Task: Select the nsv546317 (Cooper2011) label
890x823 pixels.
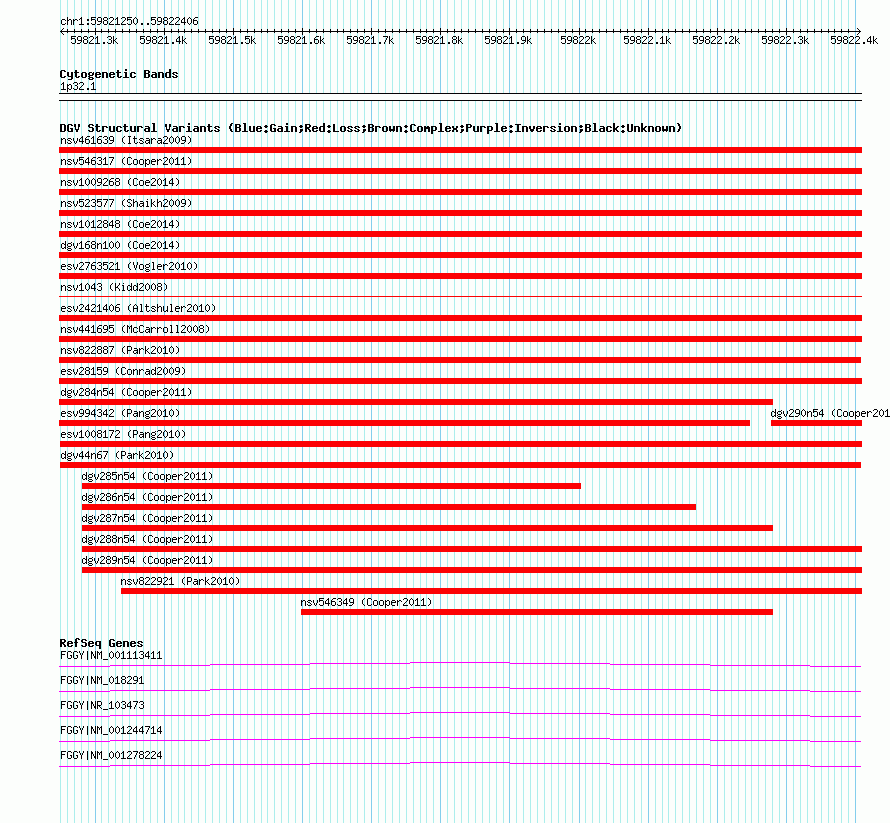Action: pyautogui.click(x=126, y=161)
